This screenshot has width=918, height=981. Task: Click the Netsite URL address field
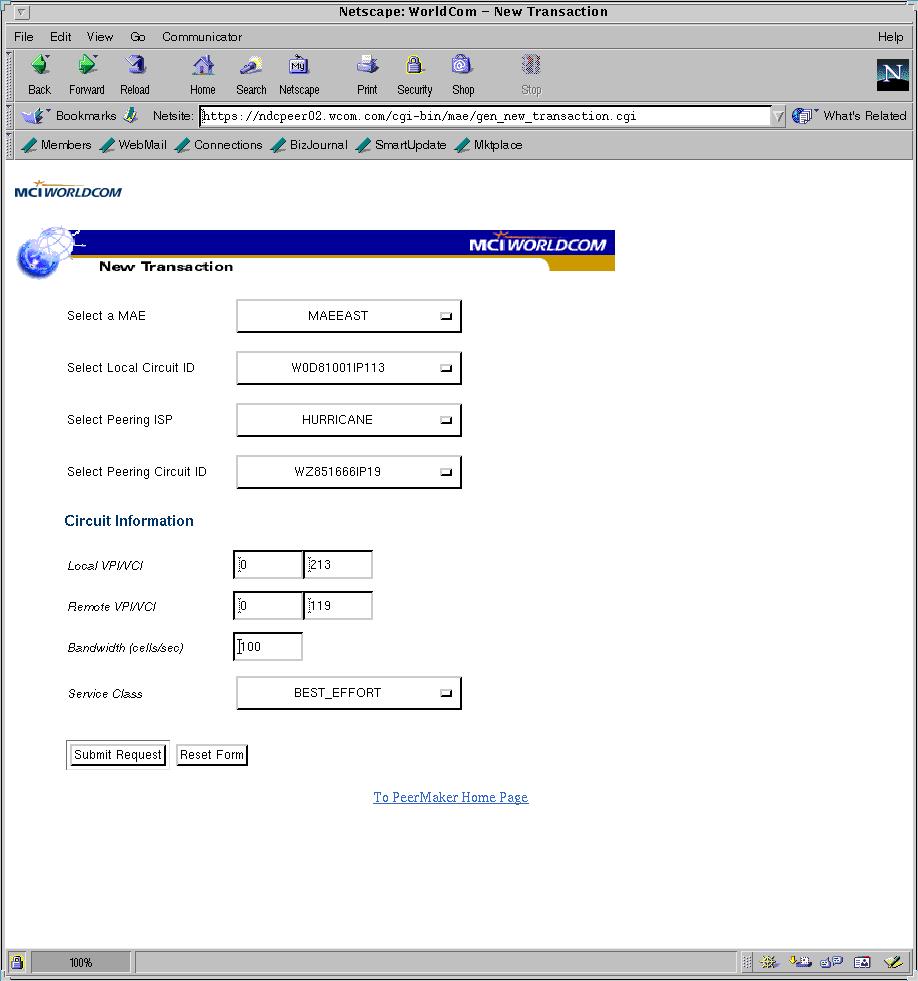point(485,116)
